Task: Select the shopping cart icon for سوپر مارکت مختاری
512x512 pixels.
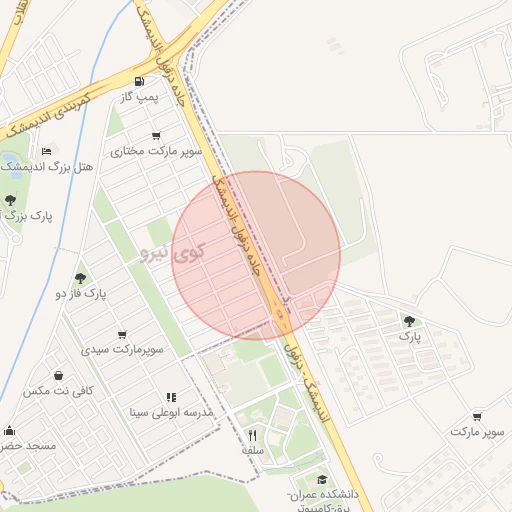Action: [156, 136]
